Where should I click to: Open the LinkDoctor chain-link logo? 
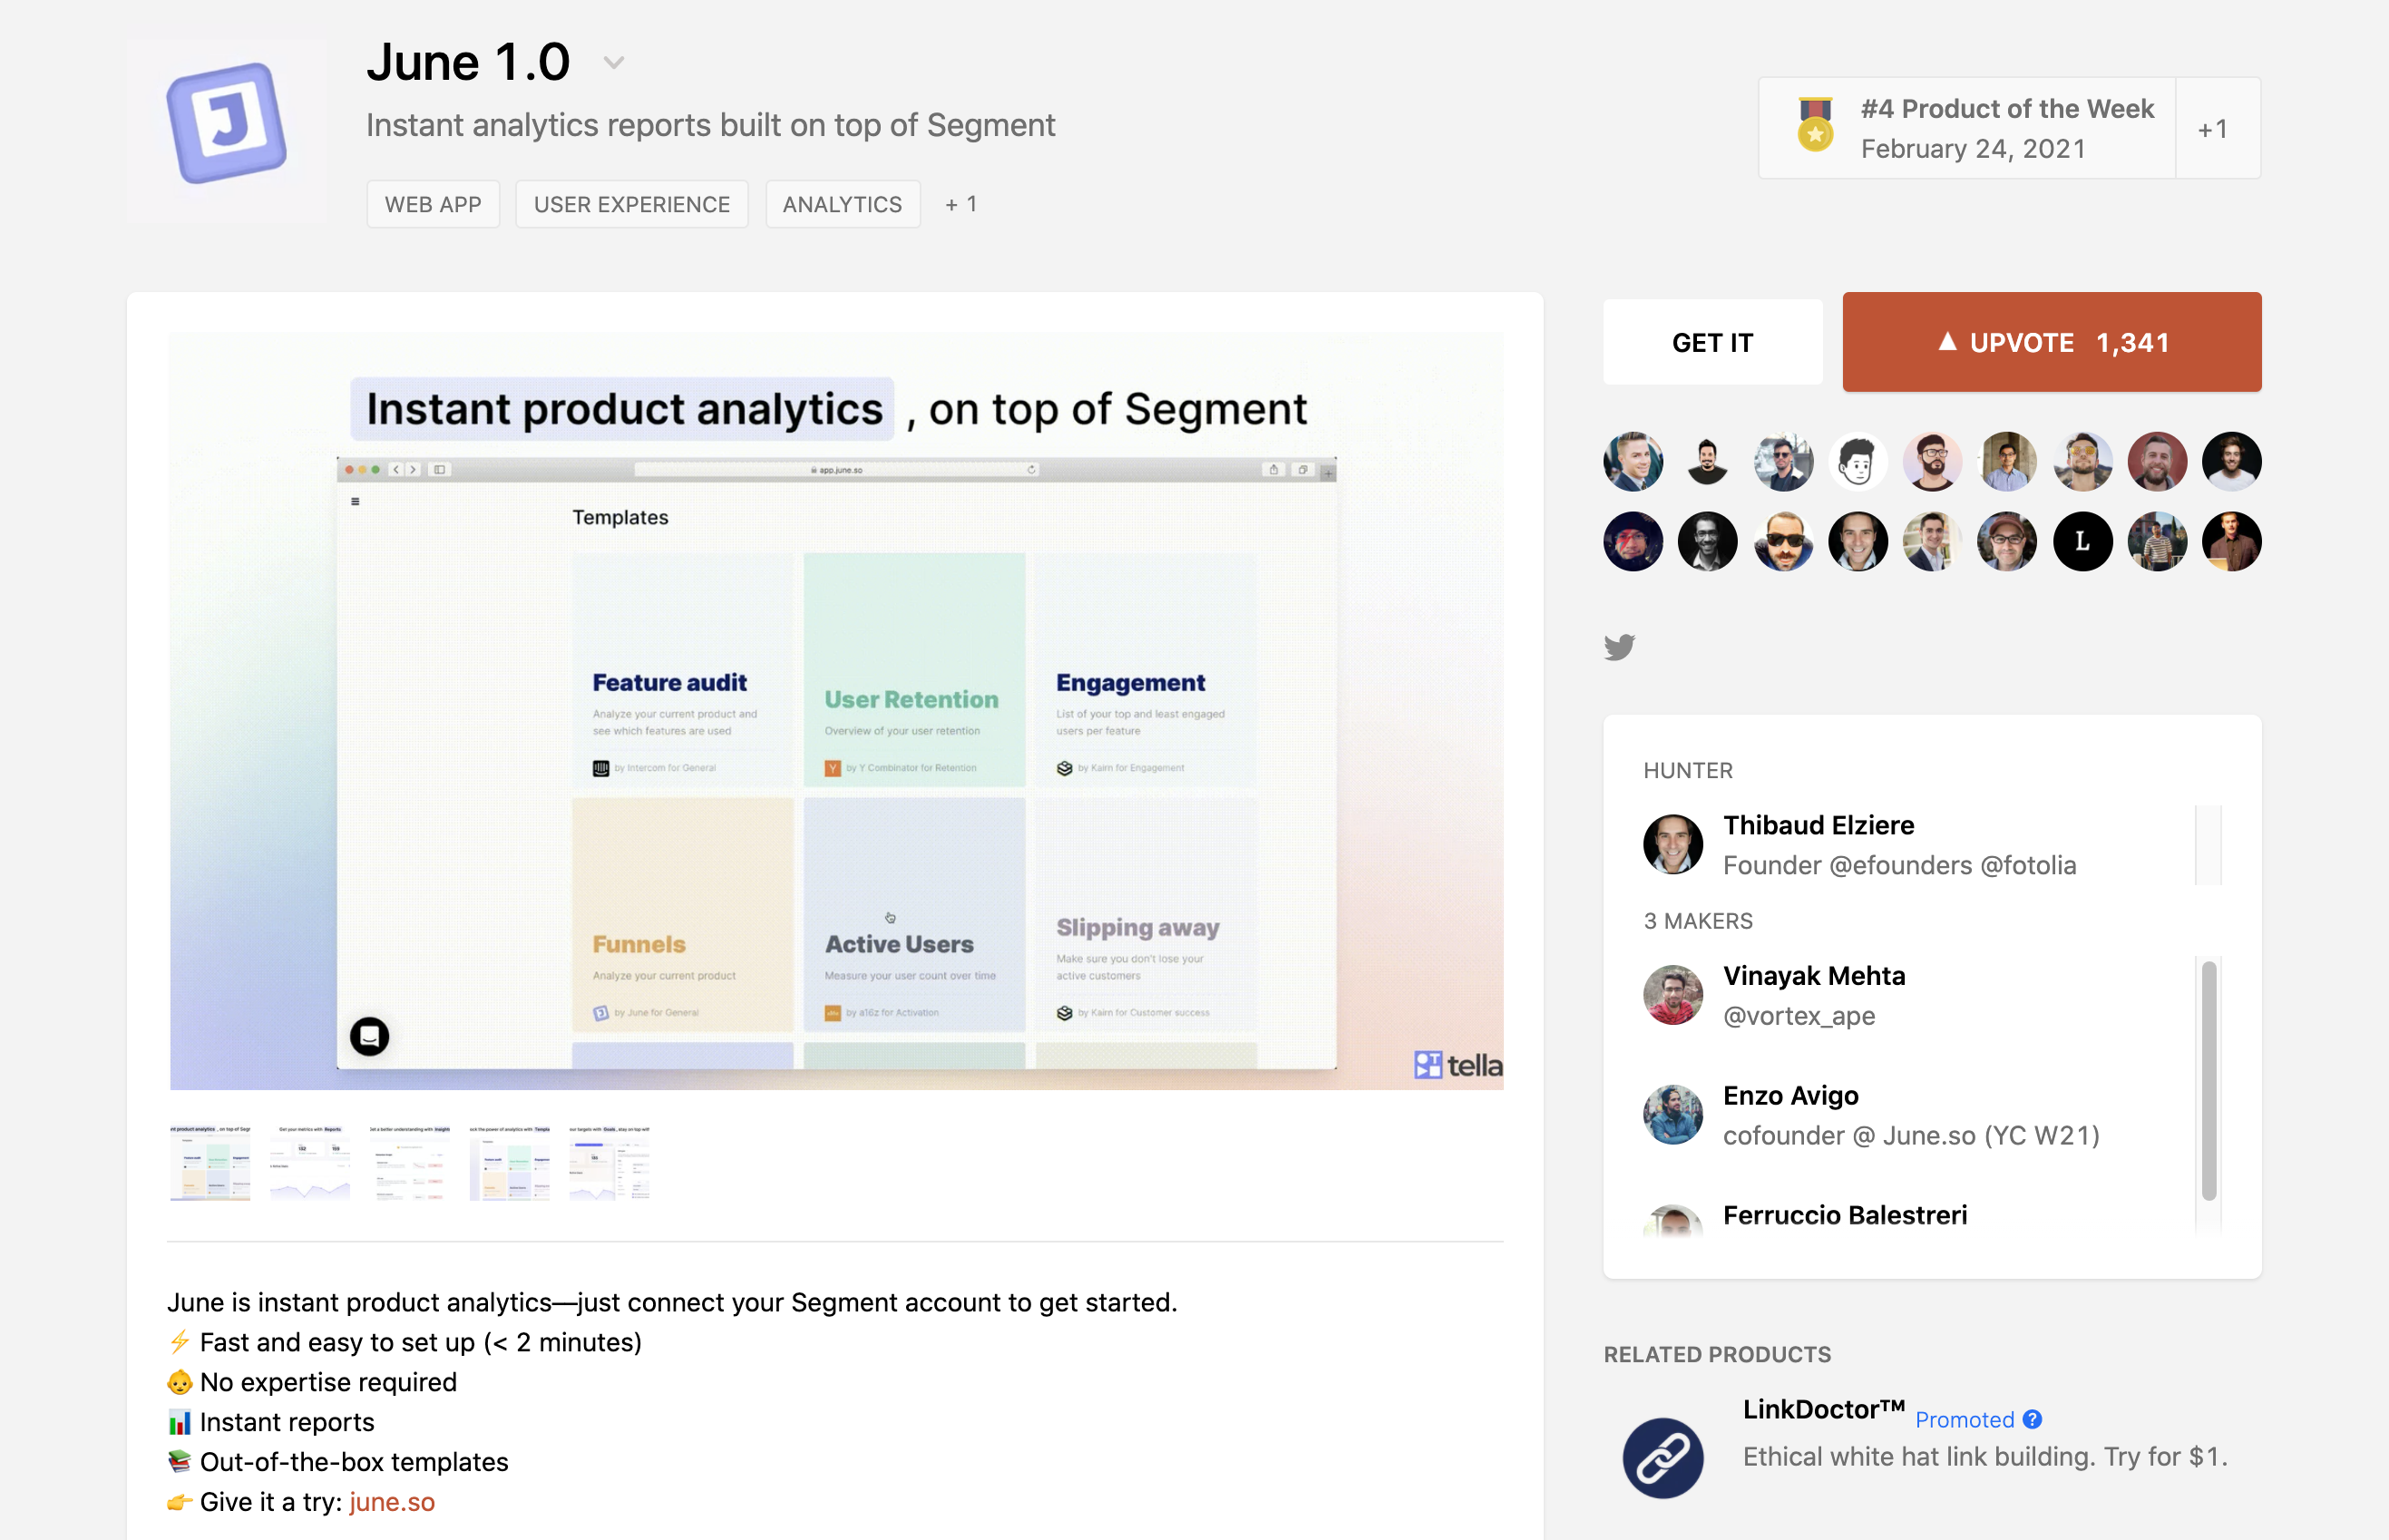pyautogui.click(x=1663, y=1457)
